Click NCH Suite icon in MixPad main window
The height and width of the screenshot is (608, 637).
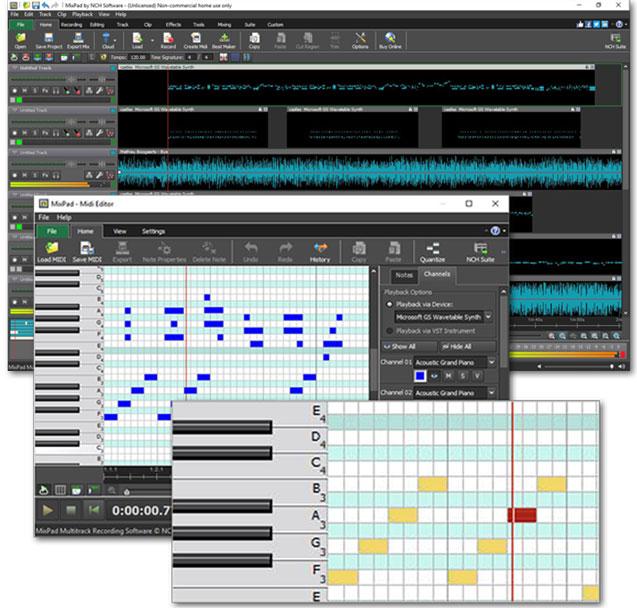click(x=615, y=41)
